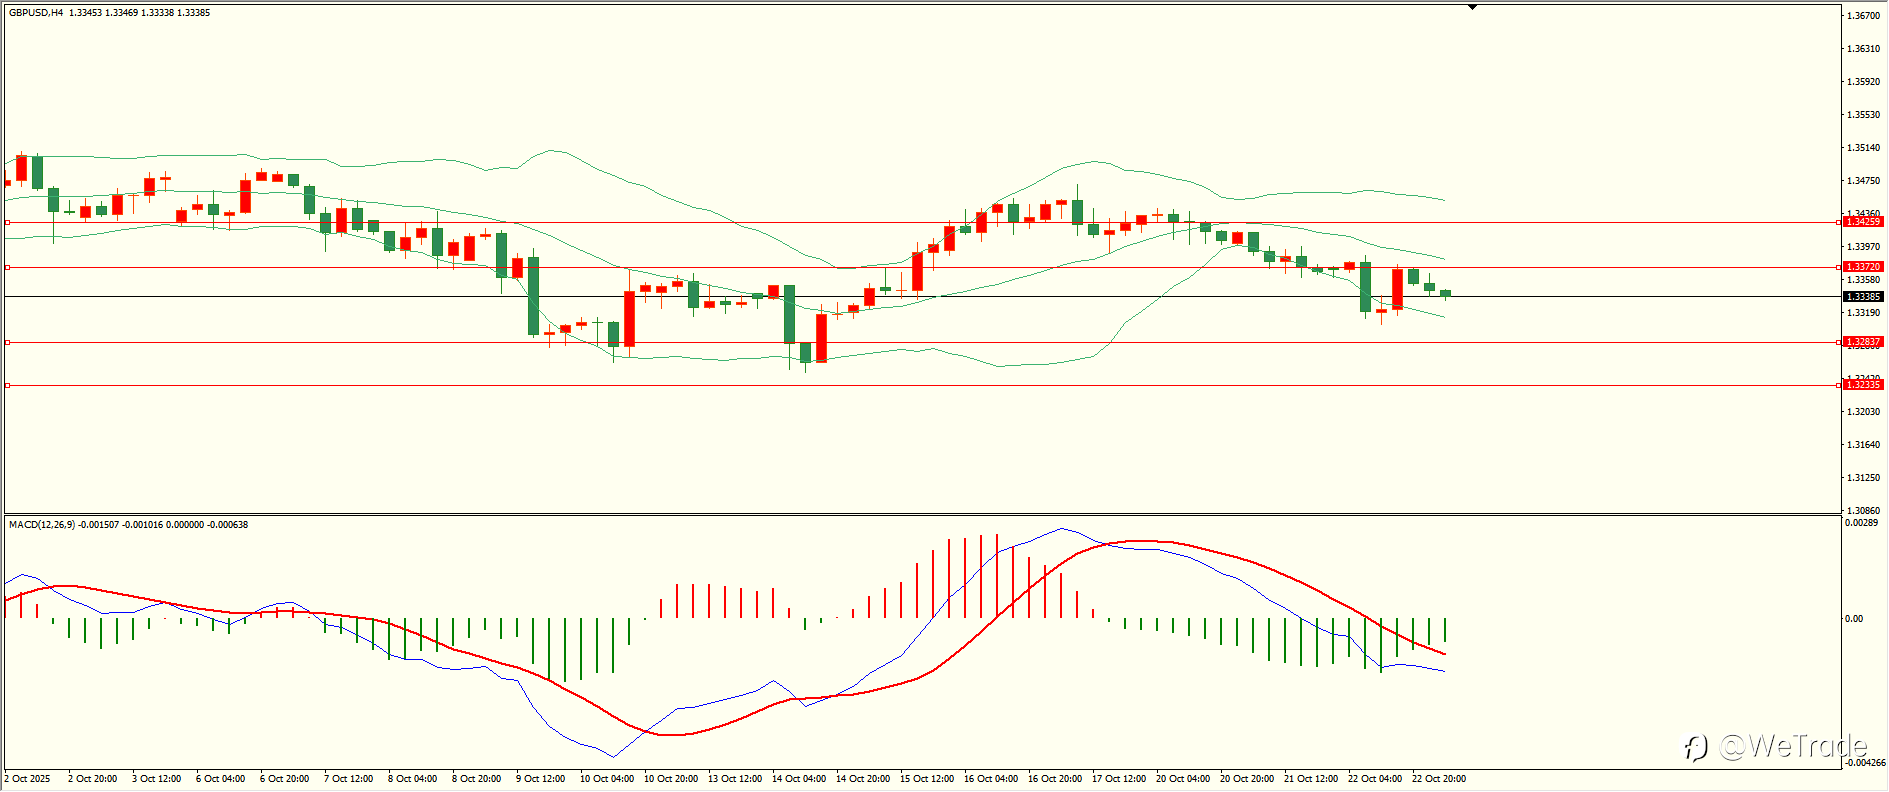Click the chart shift triangle marker at top

tap(1472, 7)
